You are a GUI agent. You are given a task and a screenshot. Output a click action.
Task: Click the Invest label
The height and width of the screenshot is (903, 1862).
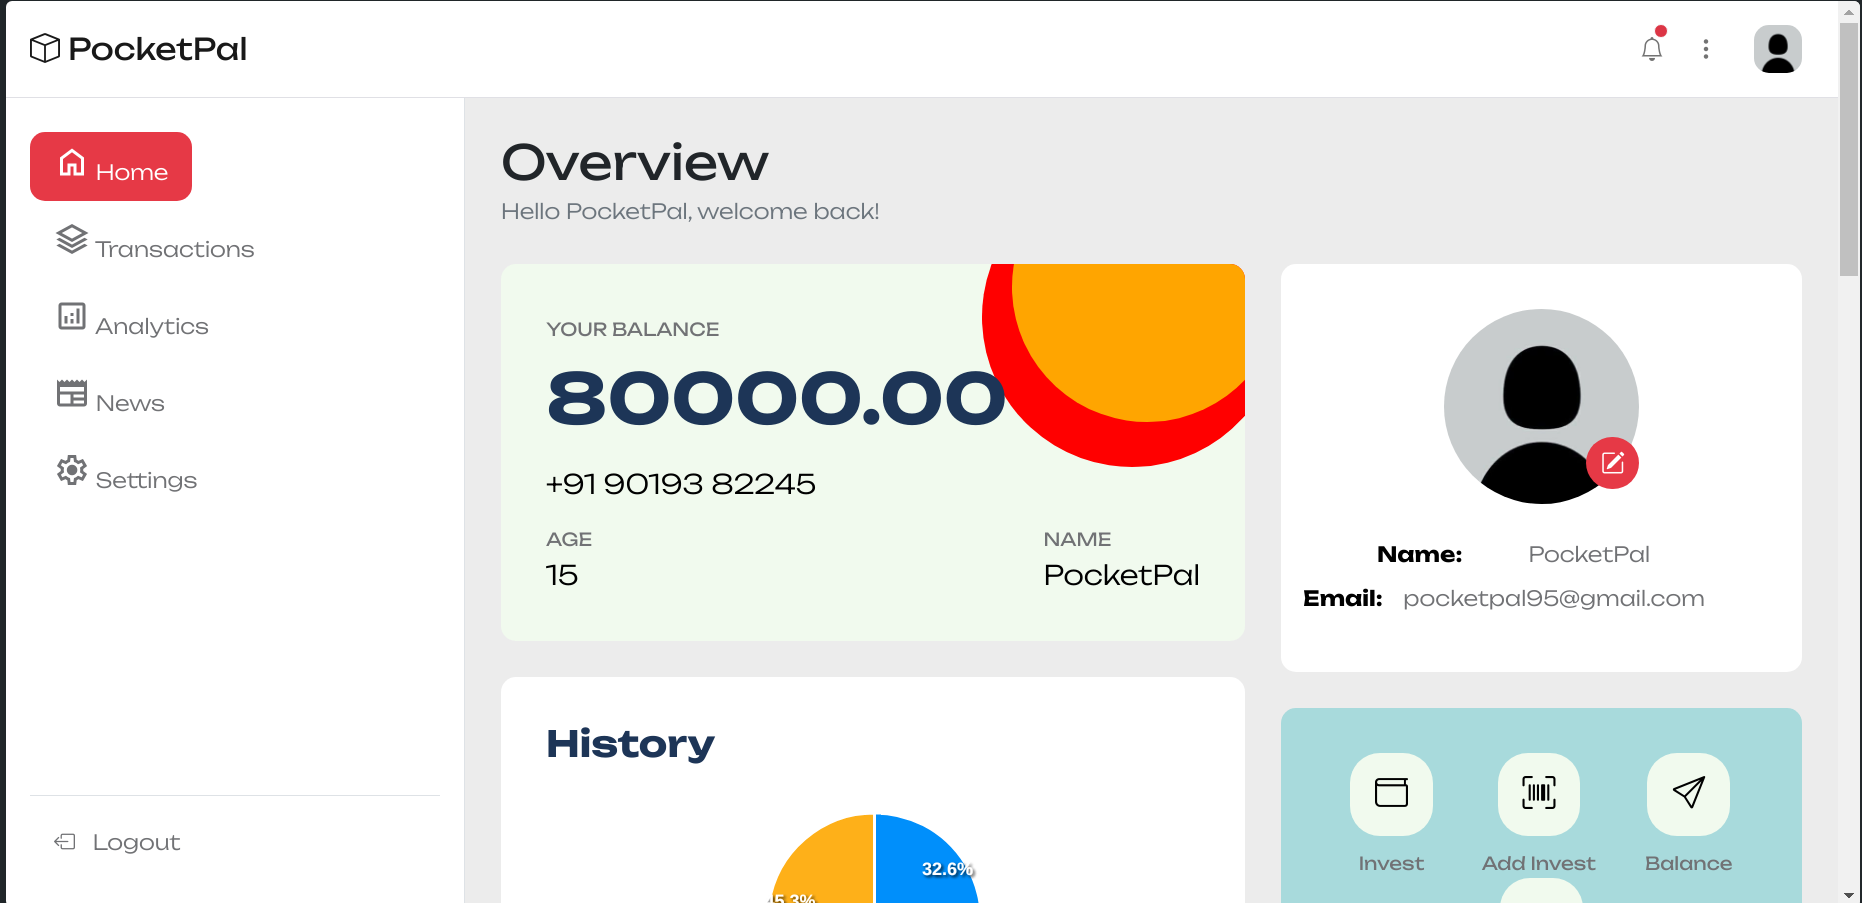tap(1391, 863)
